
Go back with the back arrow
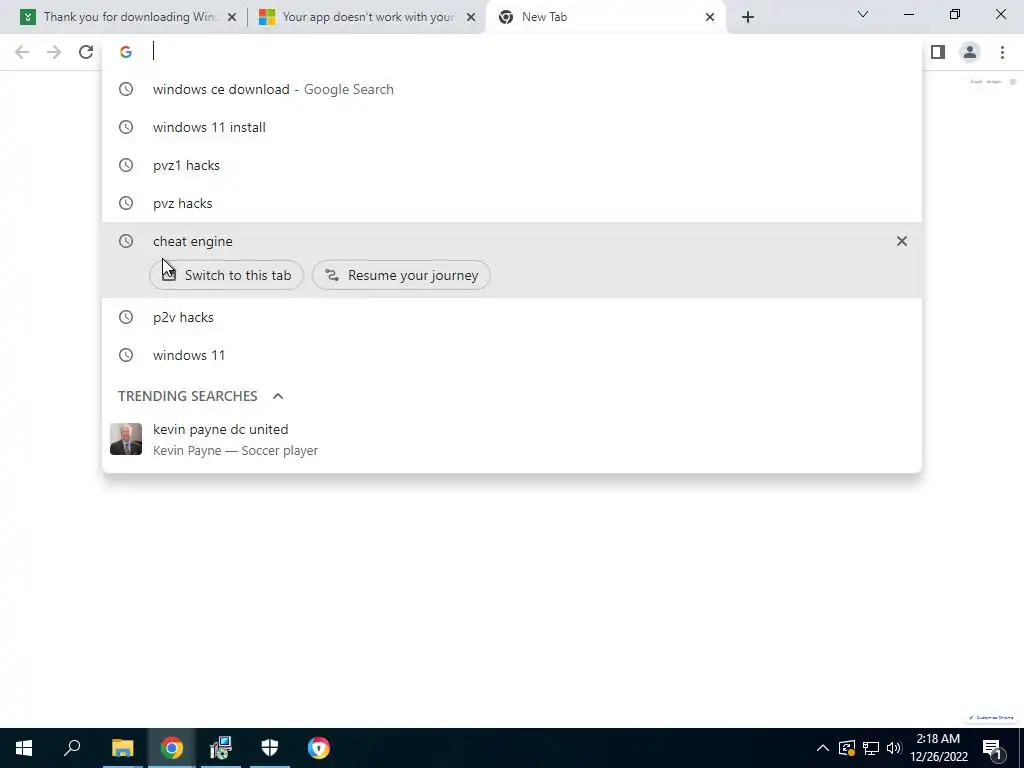pyautogui.click(x=22, y=52)
